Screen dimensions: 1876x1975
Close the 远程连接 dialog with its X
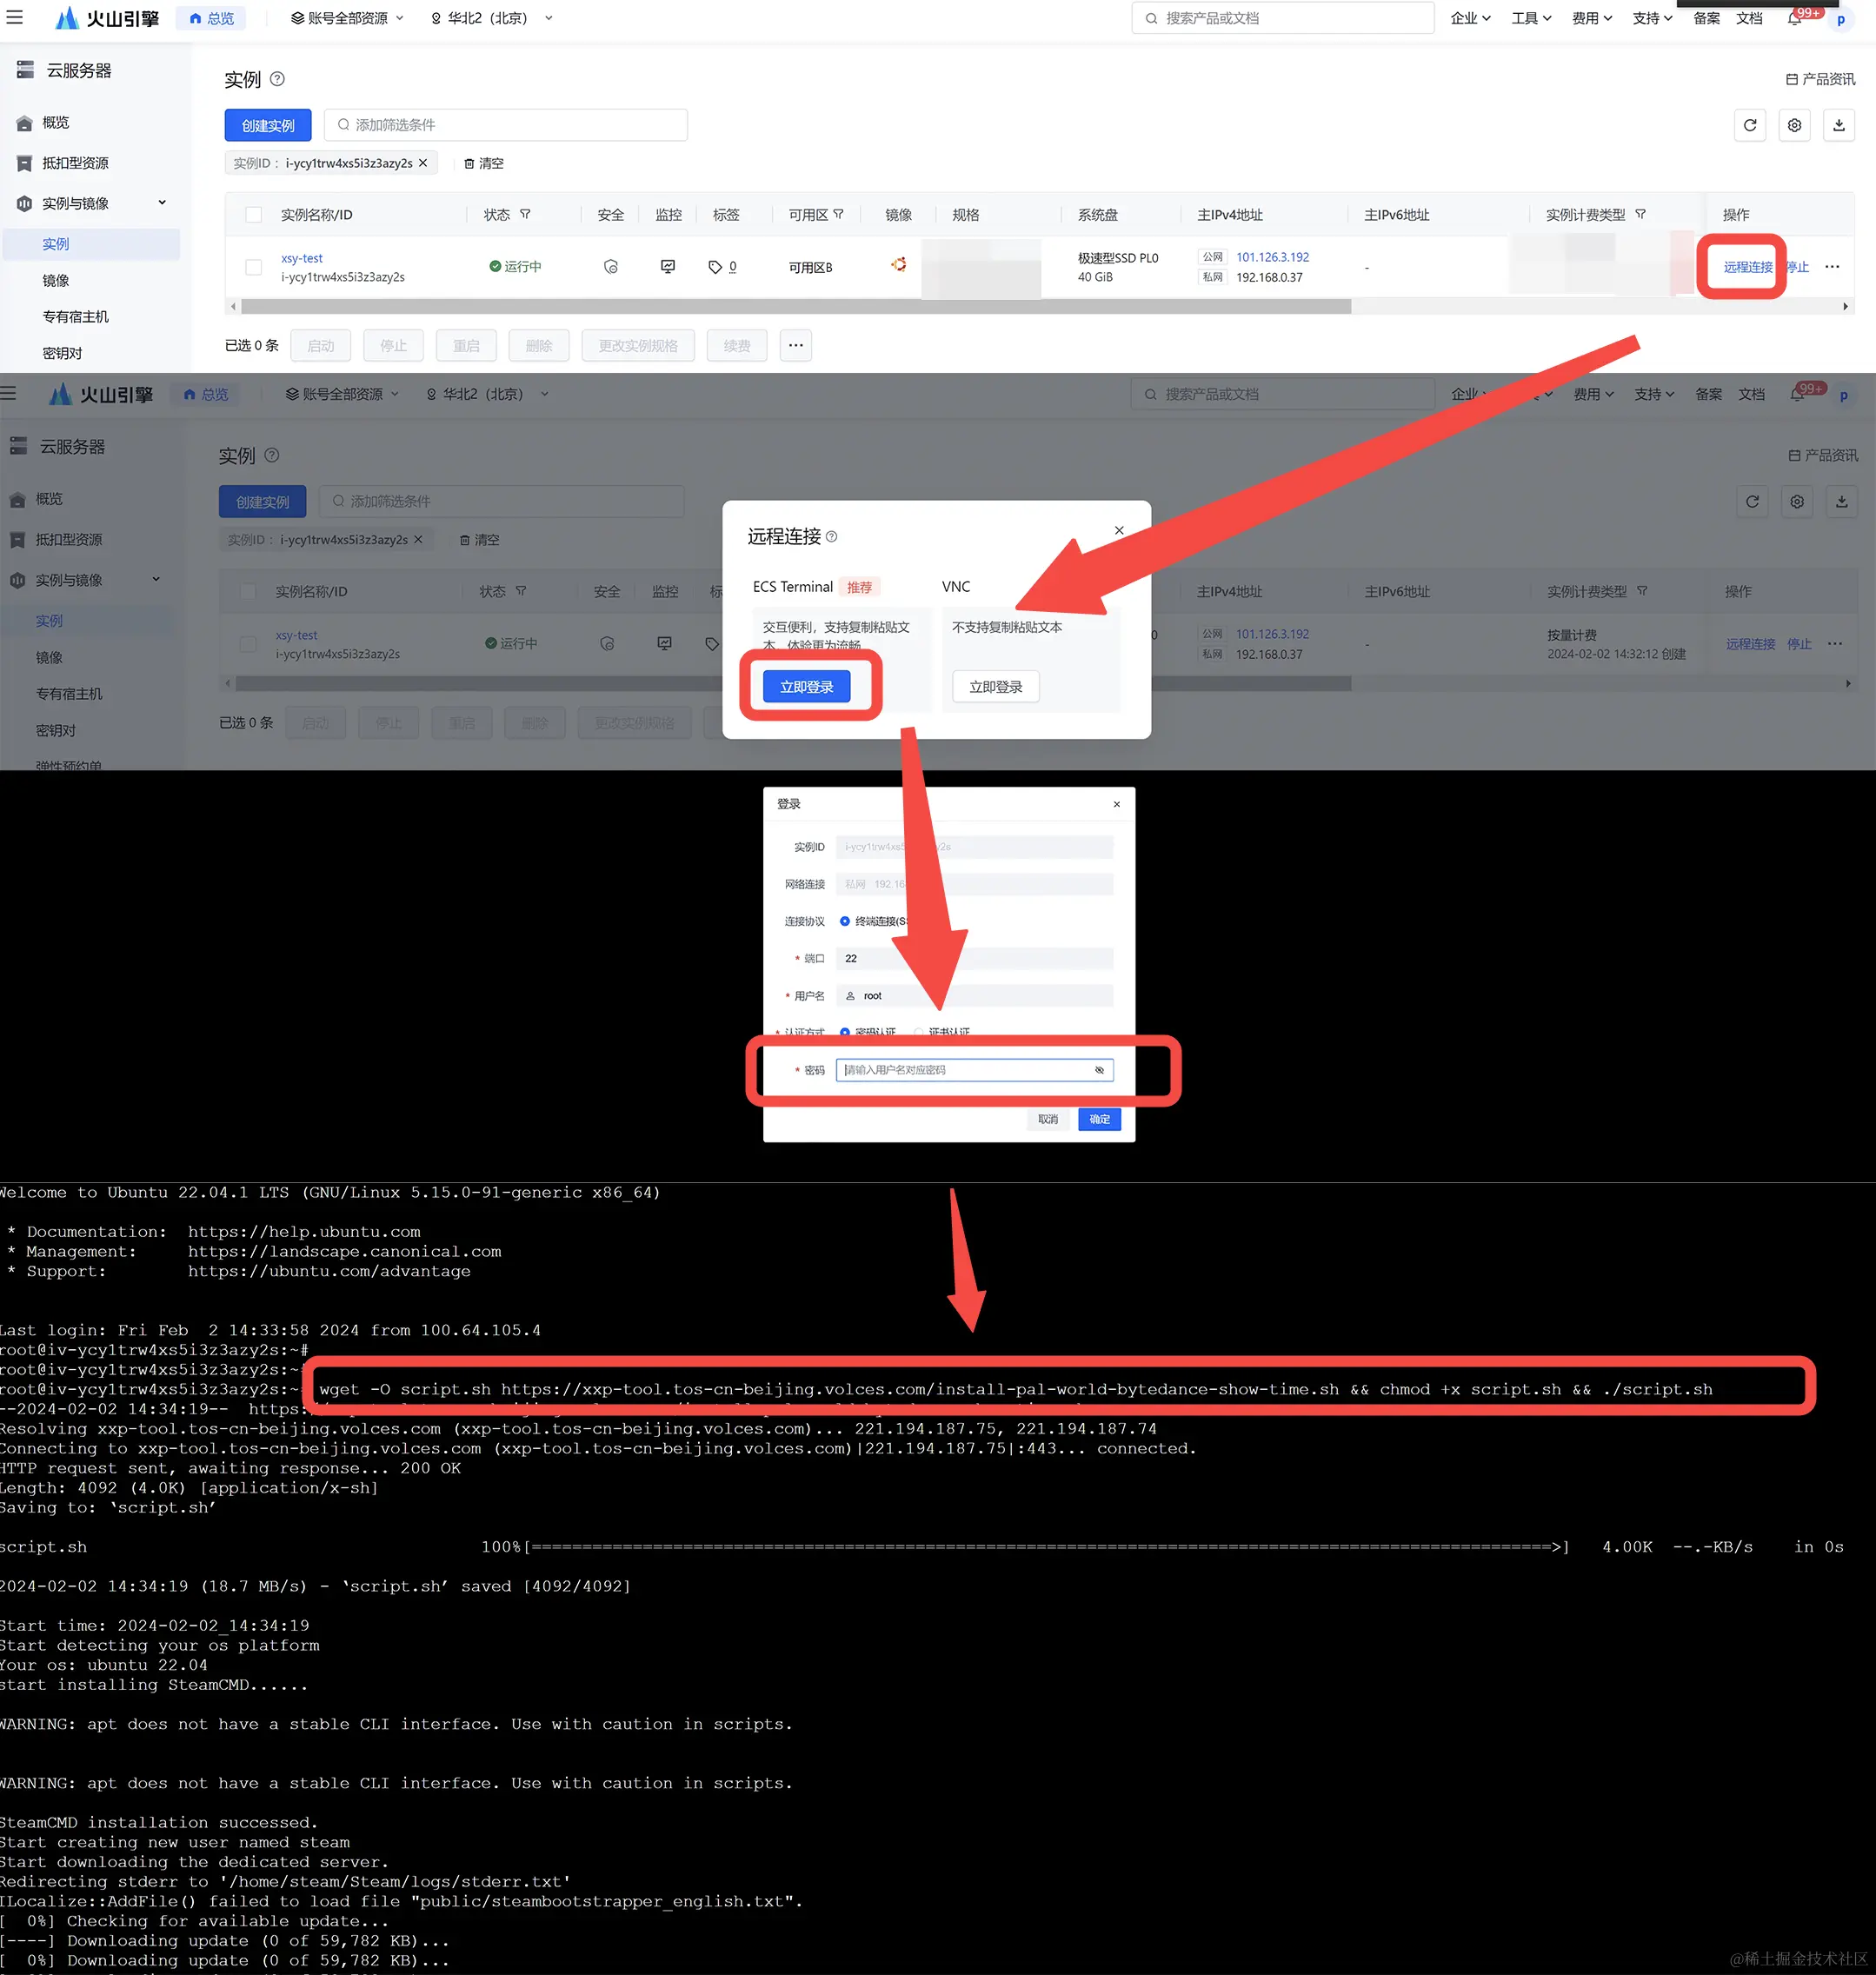[x=1119, y=530]
